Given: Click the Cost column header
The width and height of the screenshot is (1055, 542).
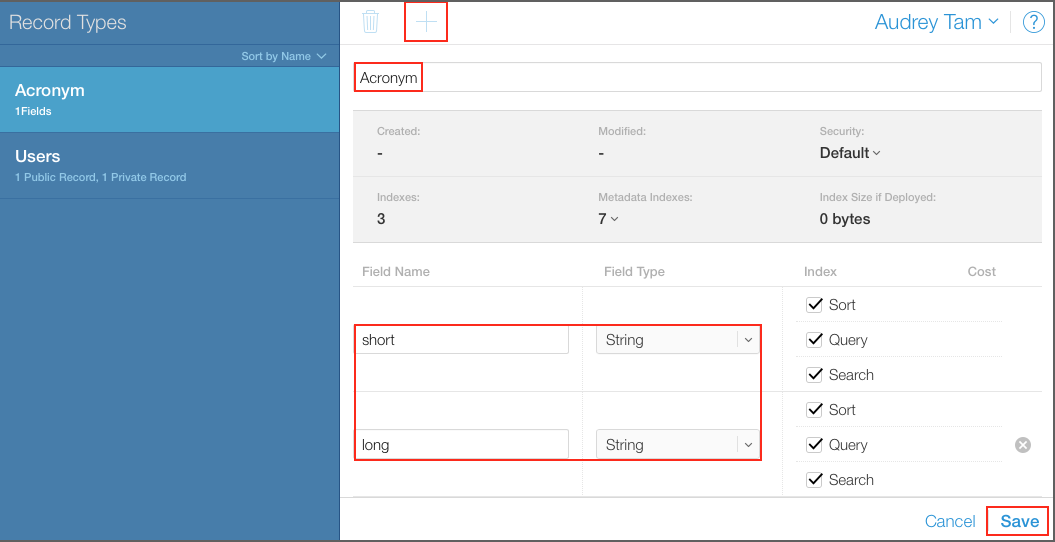Looking at the screenshot, I should pos(982,272).
